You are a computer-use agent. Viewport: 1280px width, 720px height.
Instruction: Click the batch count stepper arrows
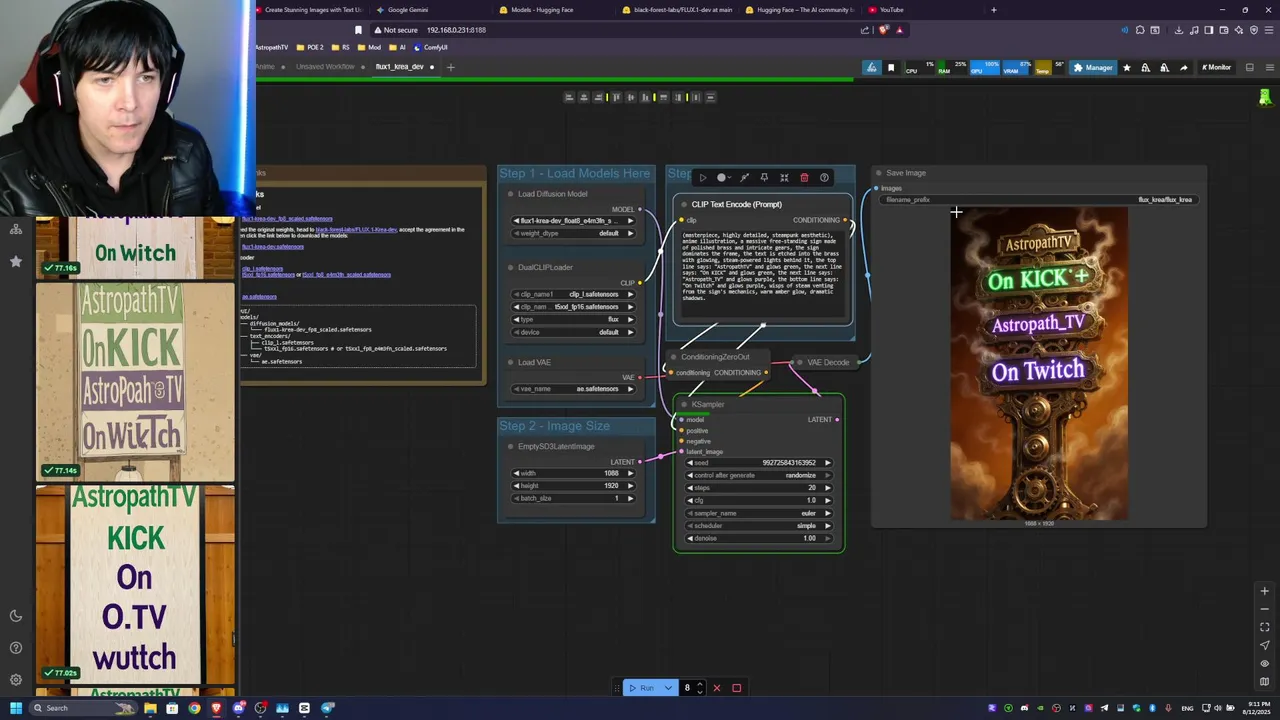pyautogui.click(x=699, y=688)
